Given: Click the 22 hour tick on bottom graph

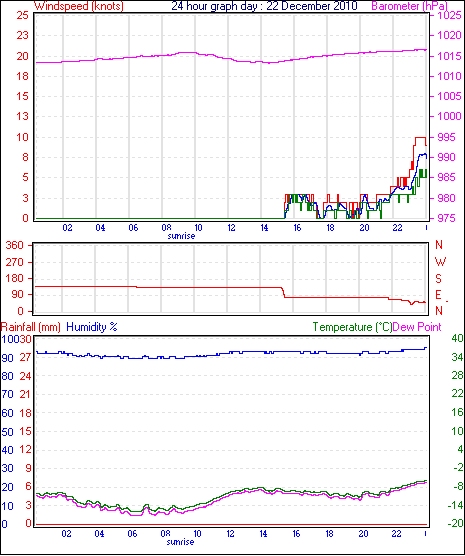Looking at the screenshot, I should tap(396, 533).
